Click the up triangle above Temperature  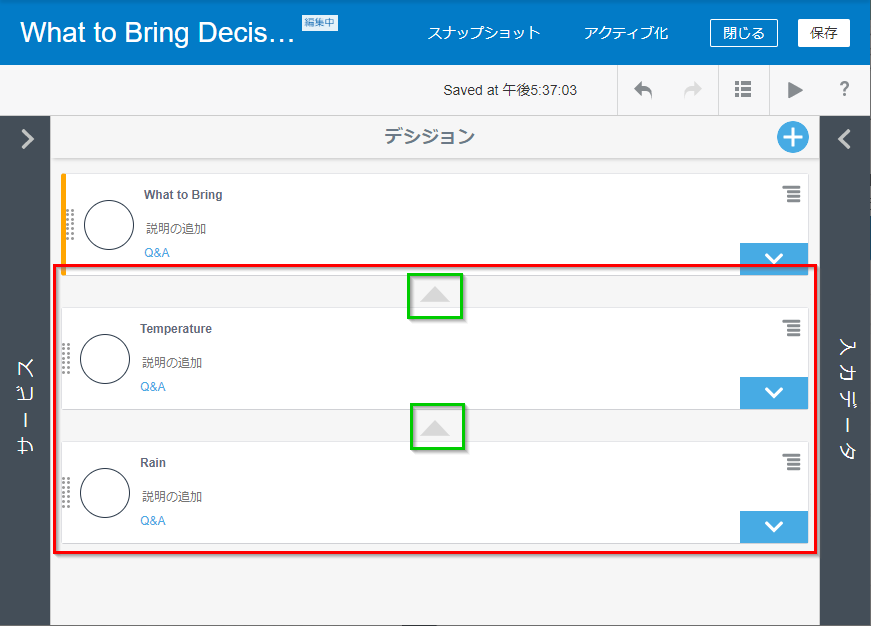pos(435,296)
